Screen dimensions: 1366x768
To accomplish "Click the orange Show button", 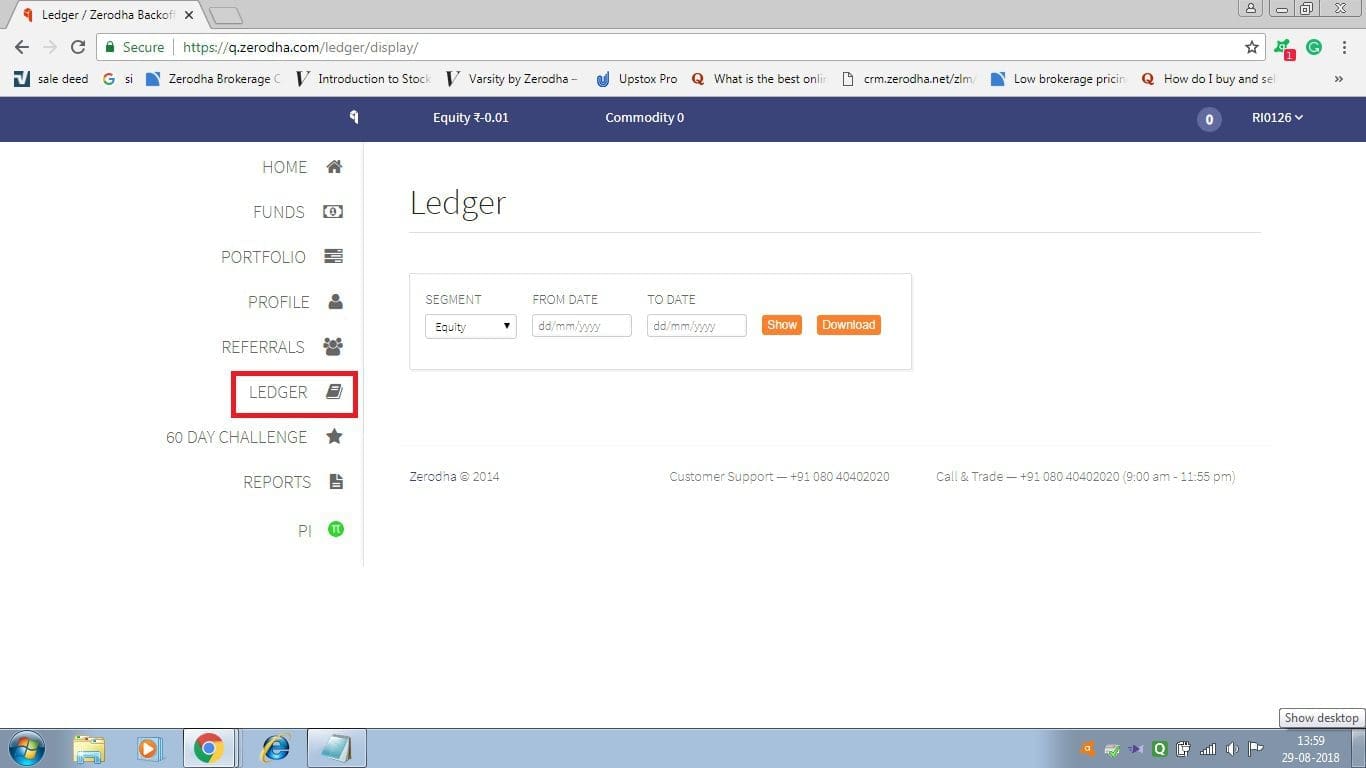I will click(782, 325).
